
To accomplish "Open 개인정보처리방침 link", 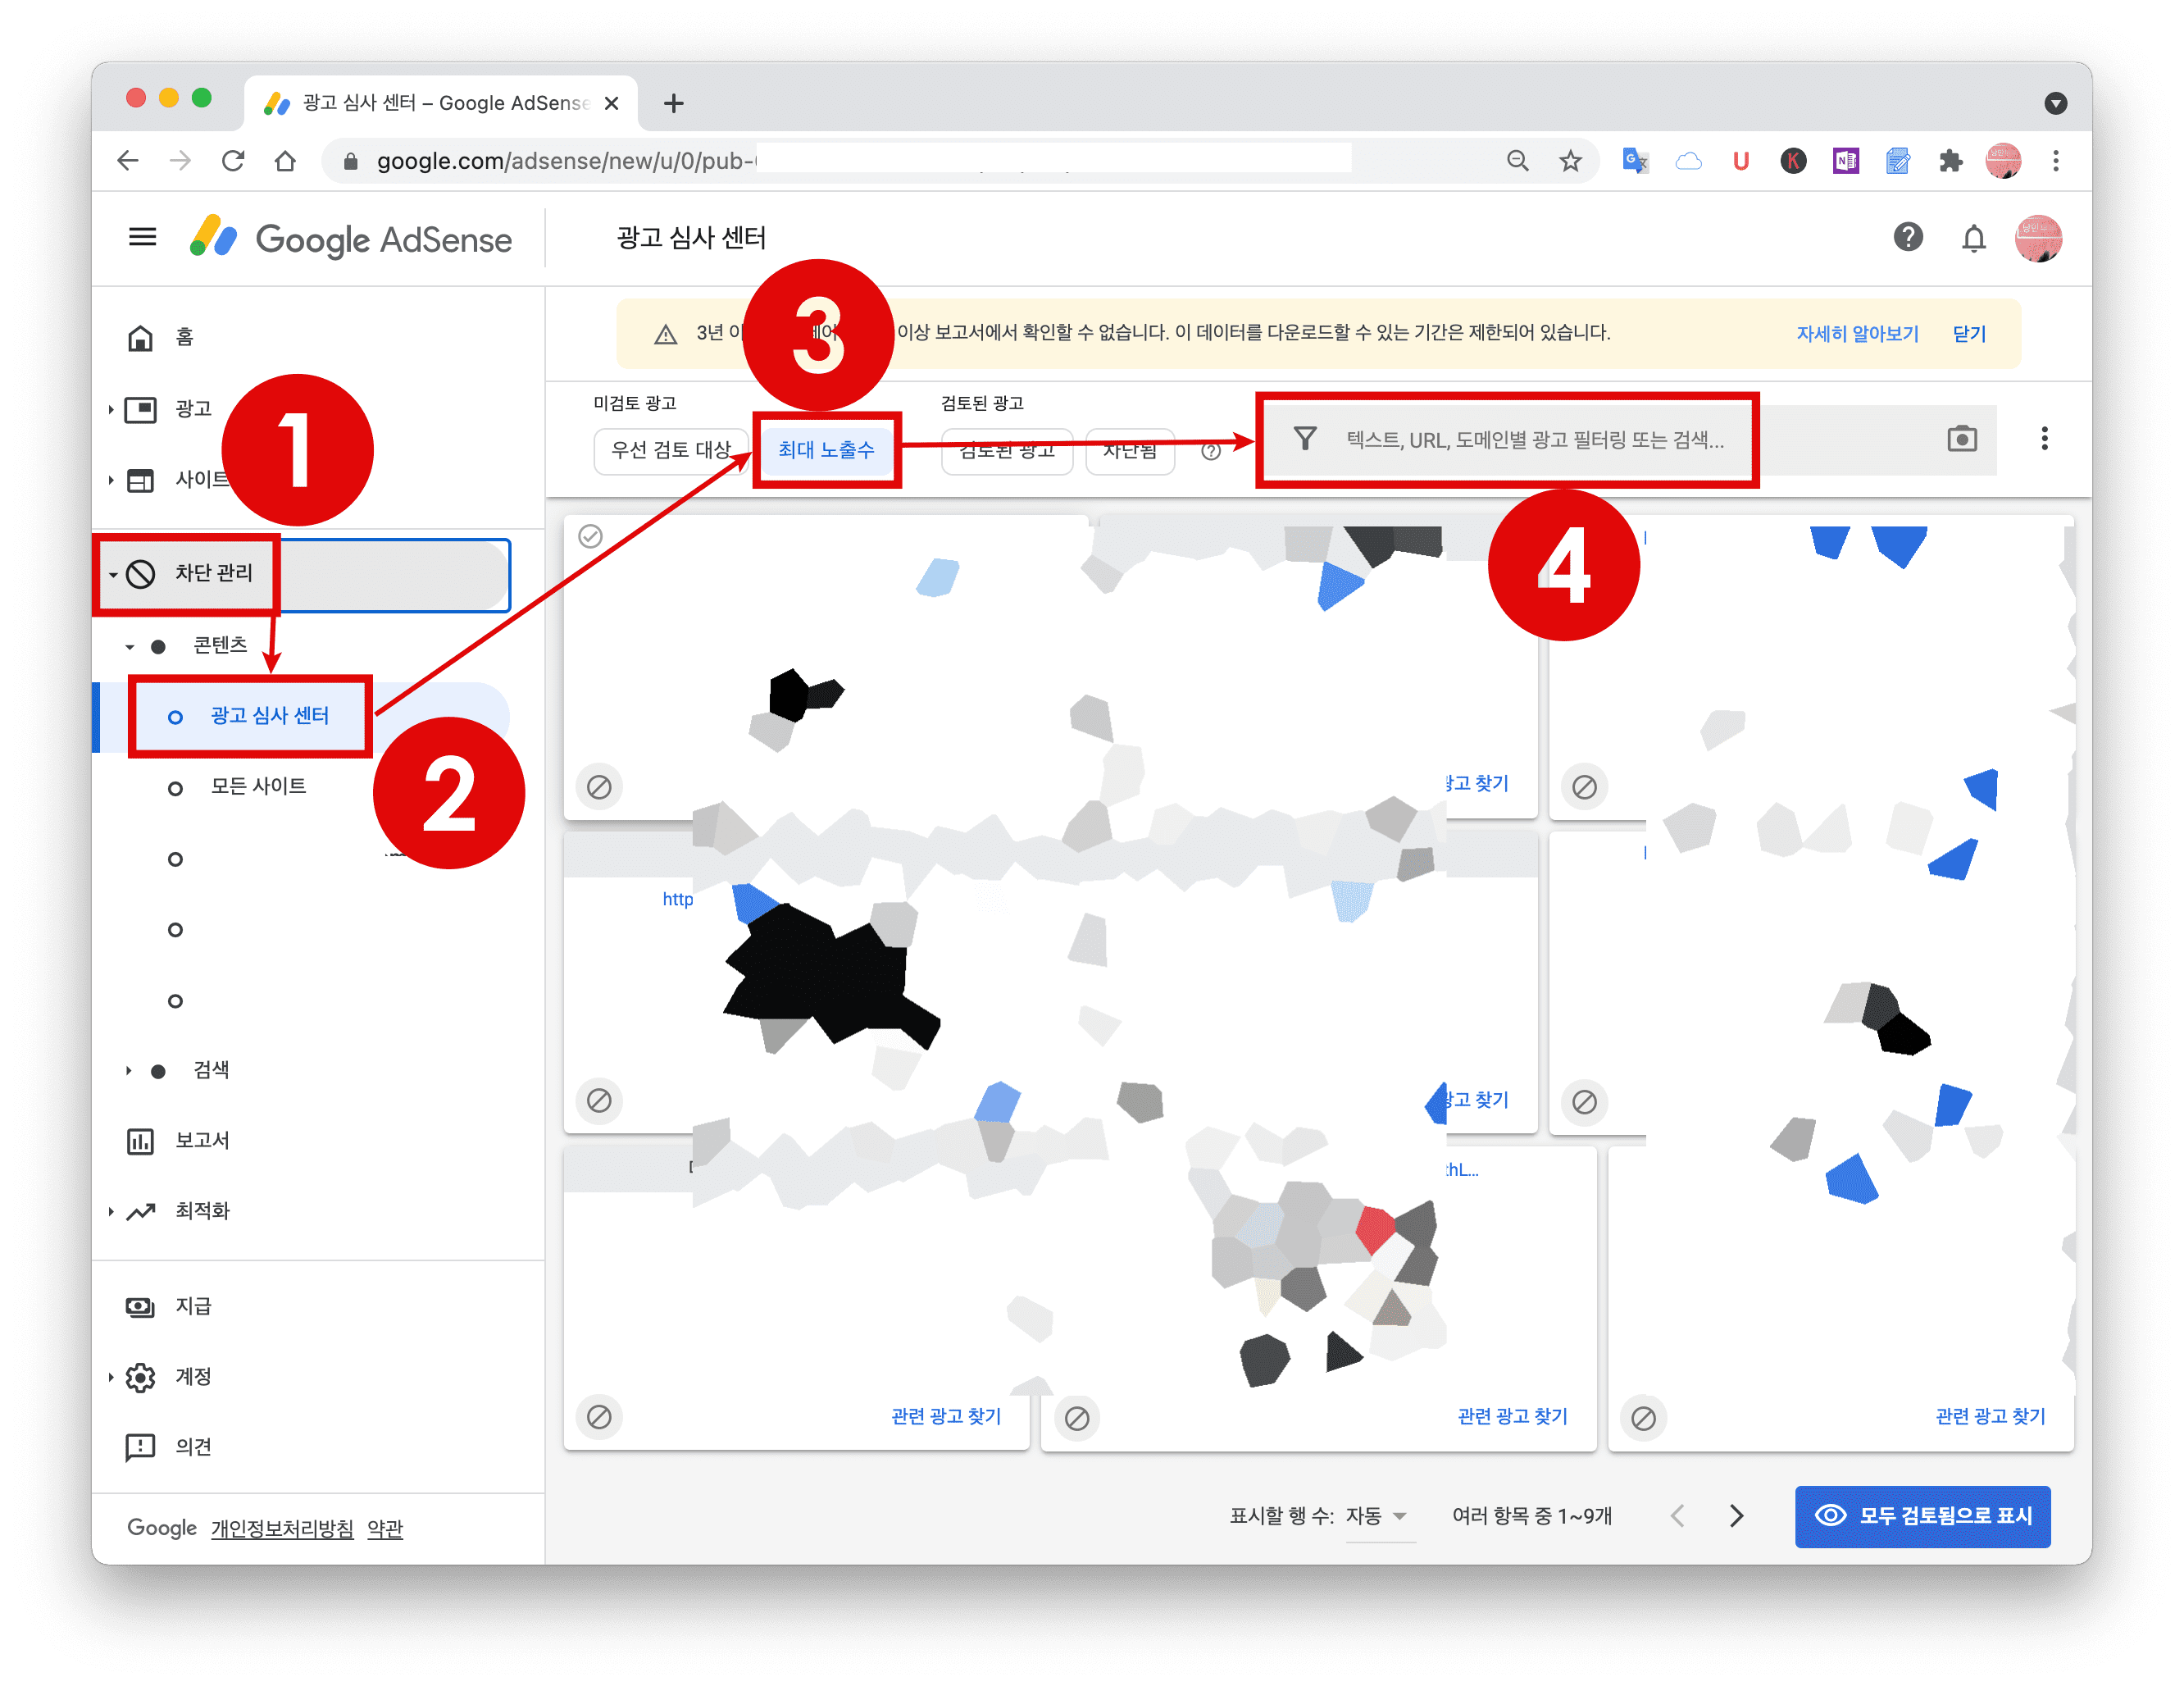I will click(282, 1529).
